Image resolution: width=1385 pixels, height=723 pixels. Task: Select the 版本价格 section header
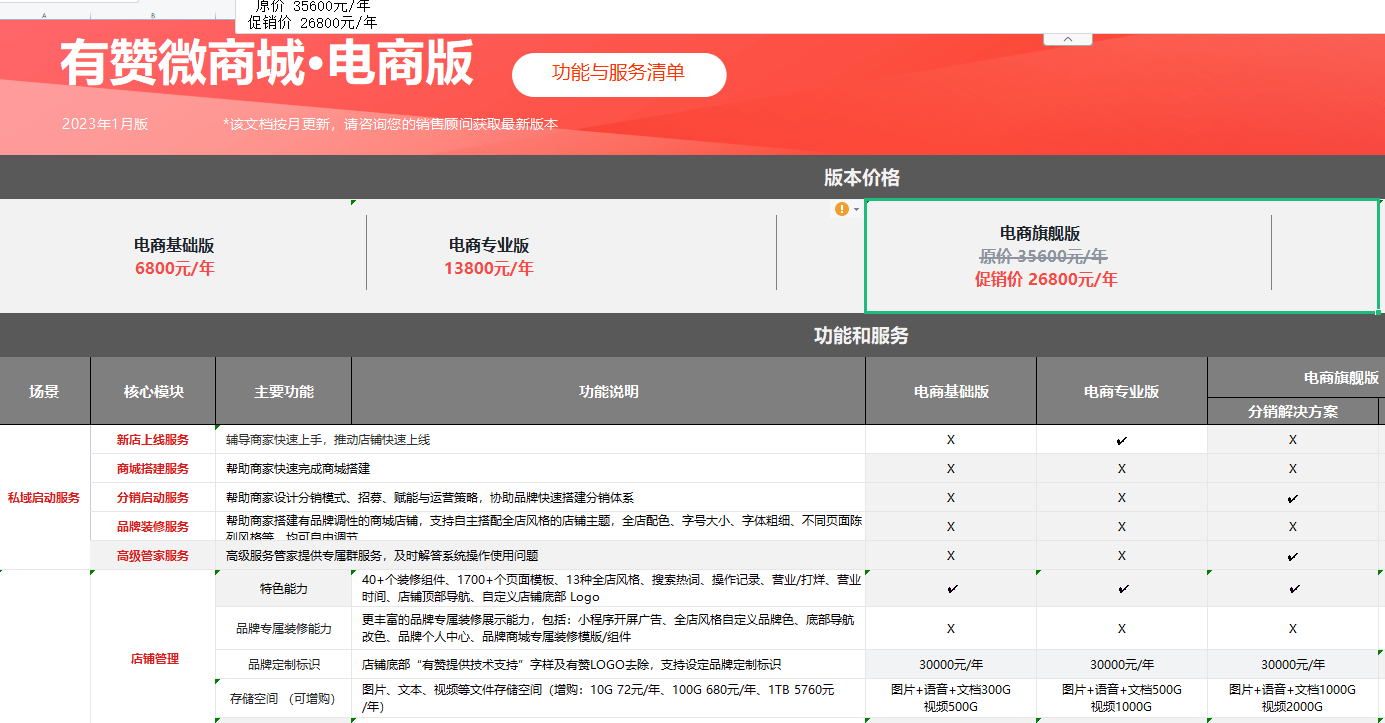(862, 178)
